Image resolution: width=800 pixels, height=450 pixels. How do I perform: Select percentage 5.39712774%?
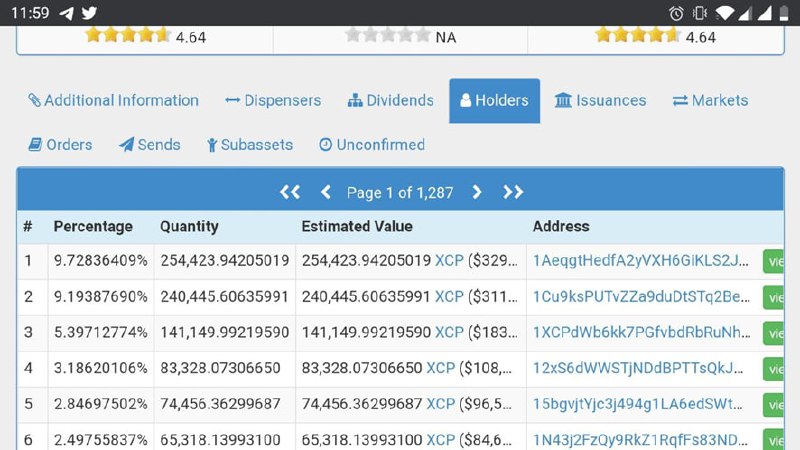tap(101, 332)
